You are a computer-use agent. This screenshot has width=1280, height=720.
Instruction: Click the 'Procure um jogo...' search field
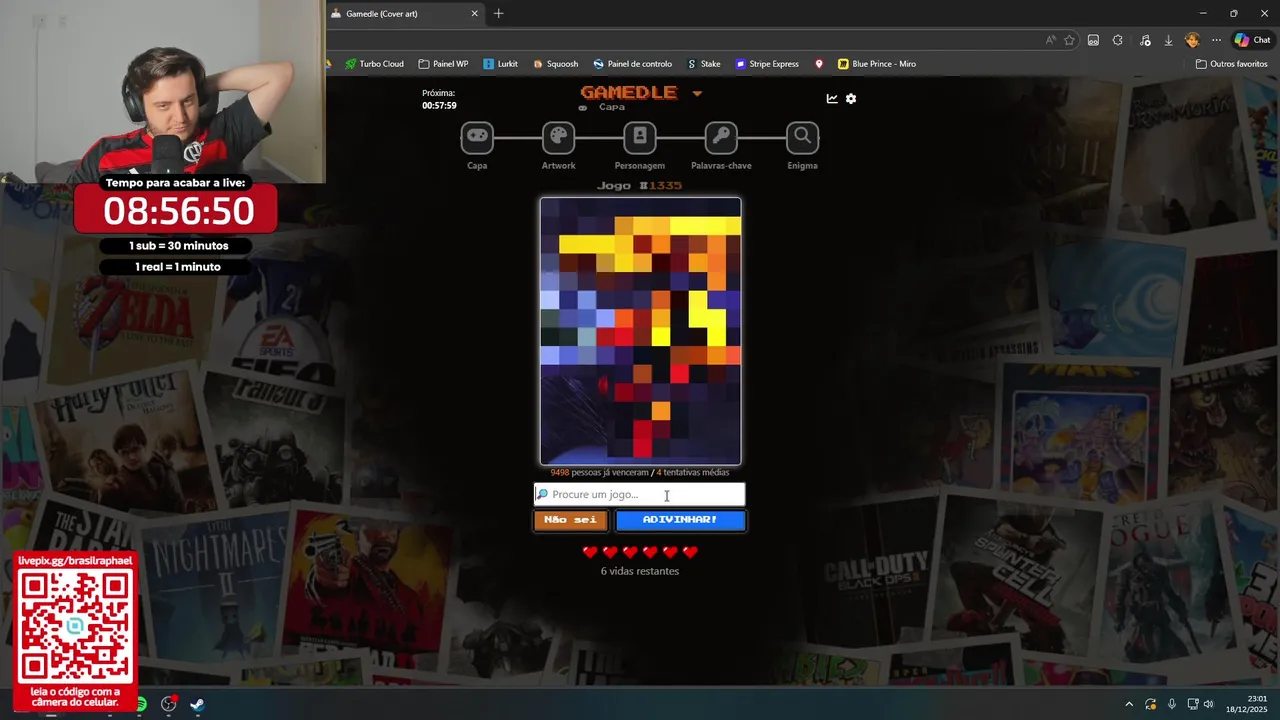coord(640,494)
